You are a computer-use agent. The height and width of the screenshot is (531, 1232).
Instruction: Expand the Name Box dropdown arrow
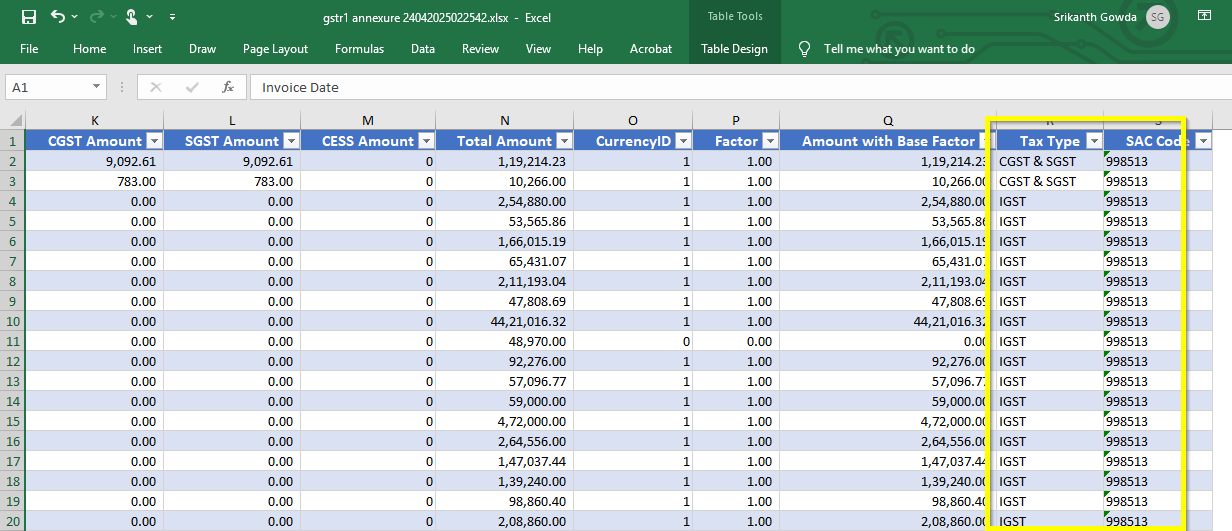click(x=97, y=87)
